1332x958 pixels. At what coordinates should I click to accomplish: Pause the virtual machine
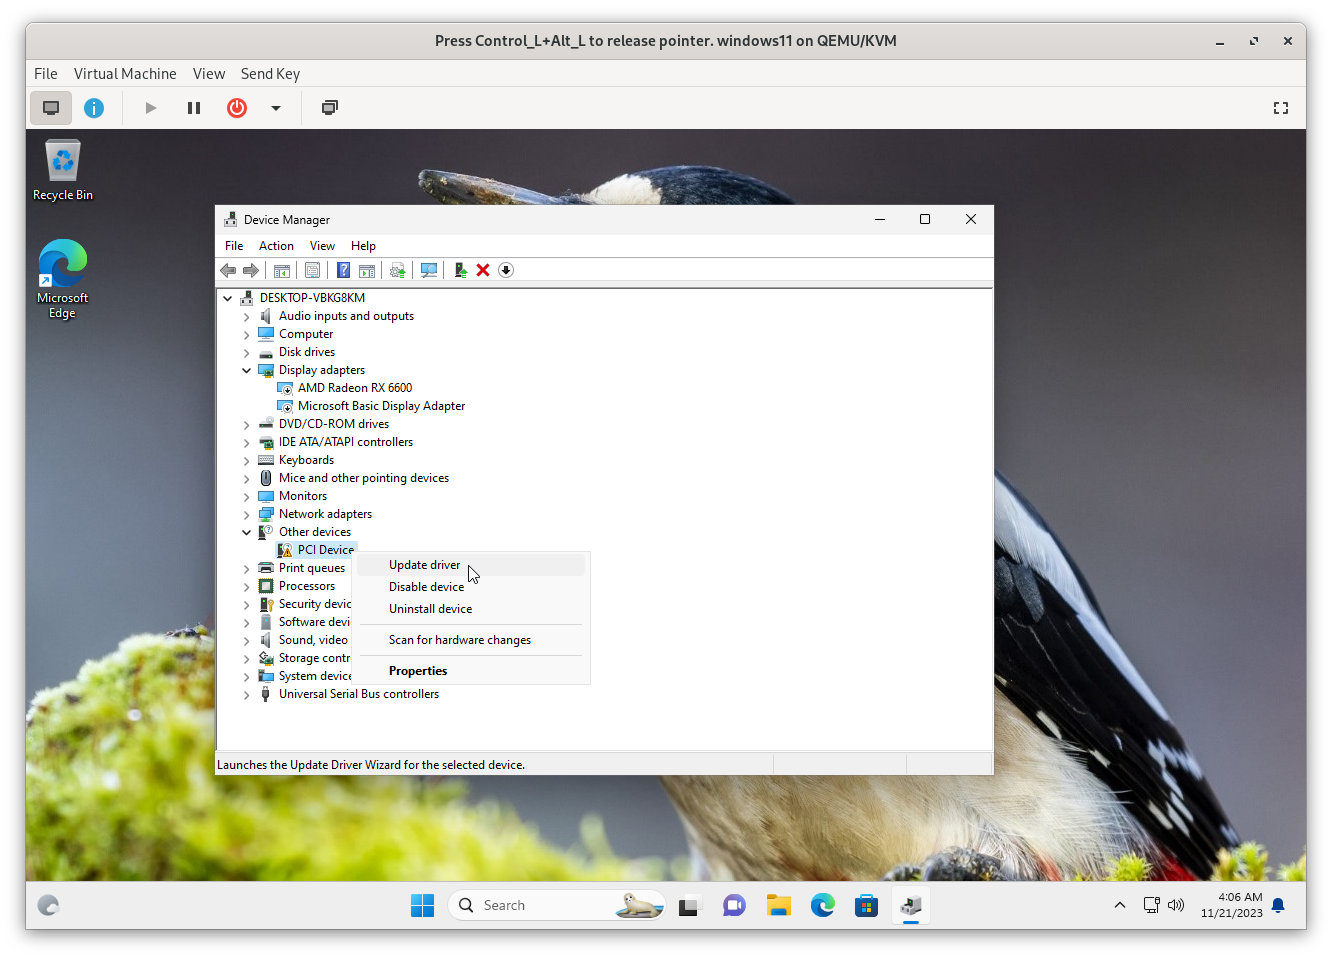194,108
